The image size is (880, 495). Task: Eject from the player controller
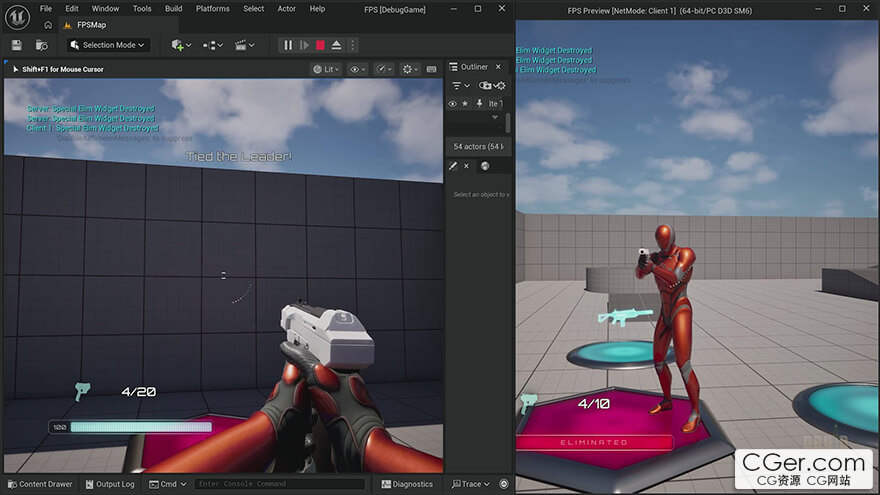tap(336, 45)
